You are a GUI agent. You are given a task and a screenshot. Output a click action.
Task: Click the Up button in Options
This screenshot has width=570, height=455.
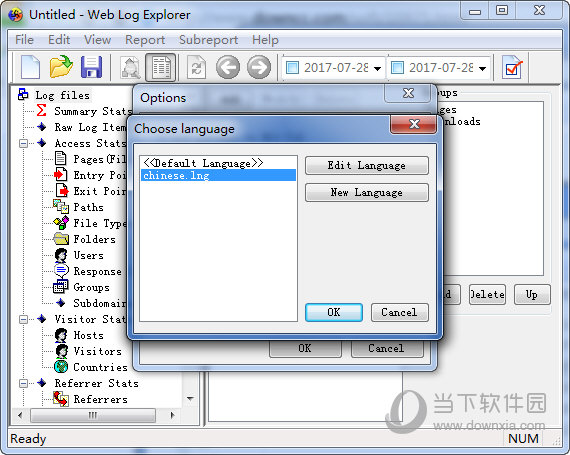532,294
